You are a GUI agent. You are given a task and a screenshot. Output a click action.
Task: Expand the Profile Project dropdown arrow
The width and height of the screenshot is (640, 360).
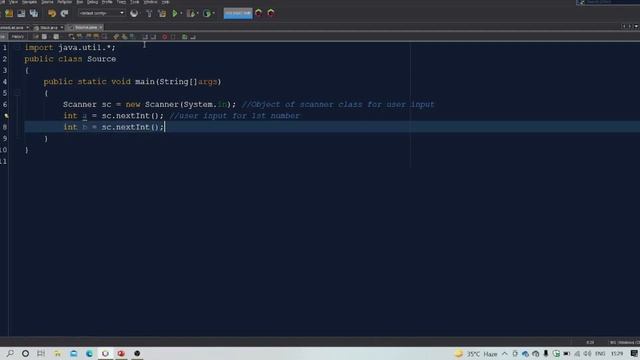click(214, 13)
